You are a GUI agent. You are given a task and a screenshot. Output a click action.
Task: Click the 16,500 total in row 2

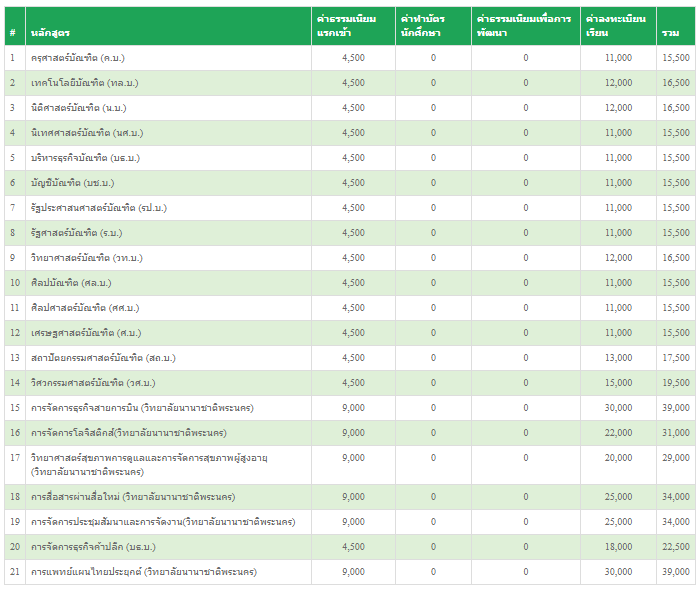click(676, 83)
